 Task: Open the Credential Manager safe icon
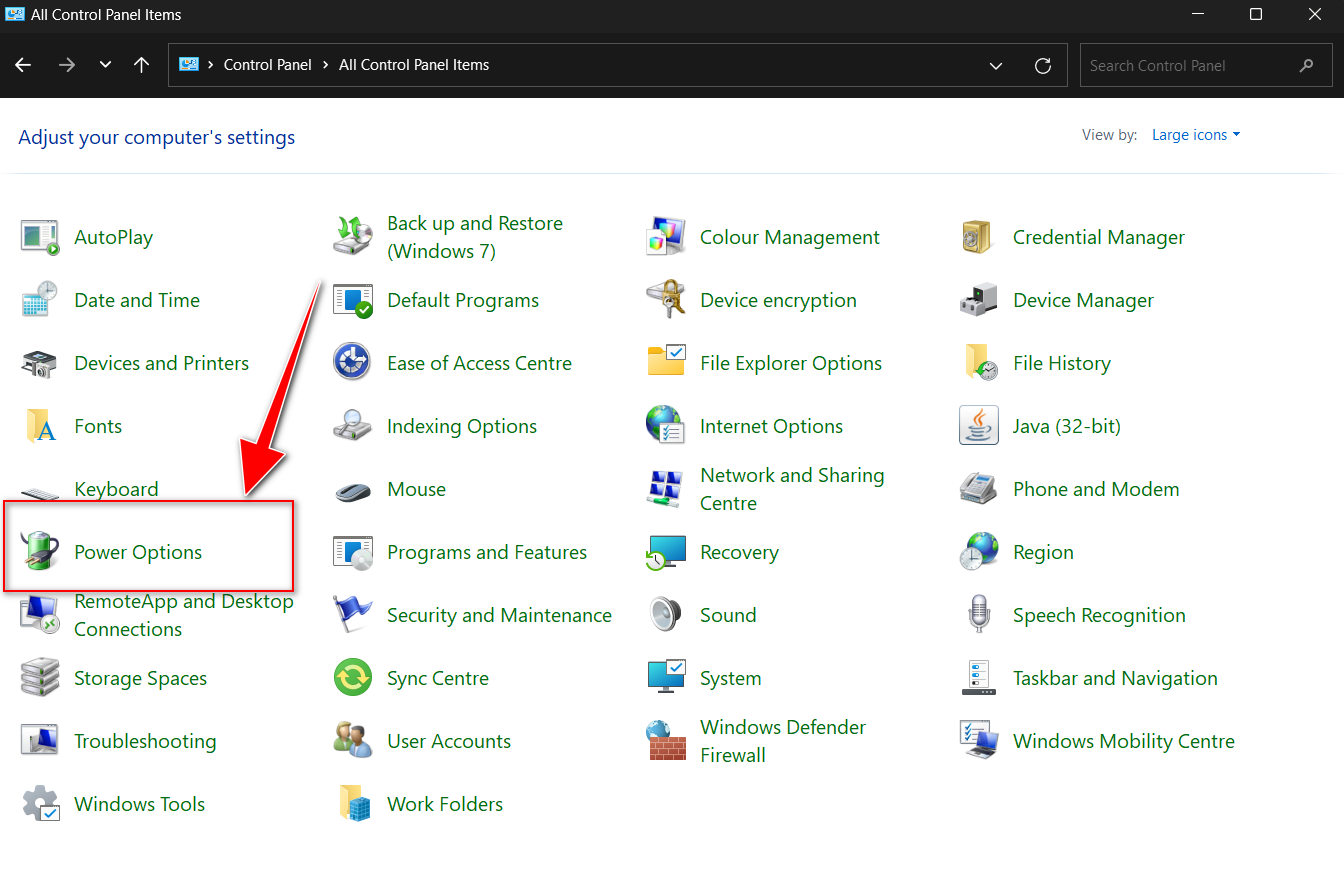979,238
